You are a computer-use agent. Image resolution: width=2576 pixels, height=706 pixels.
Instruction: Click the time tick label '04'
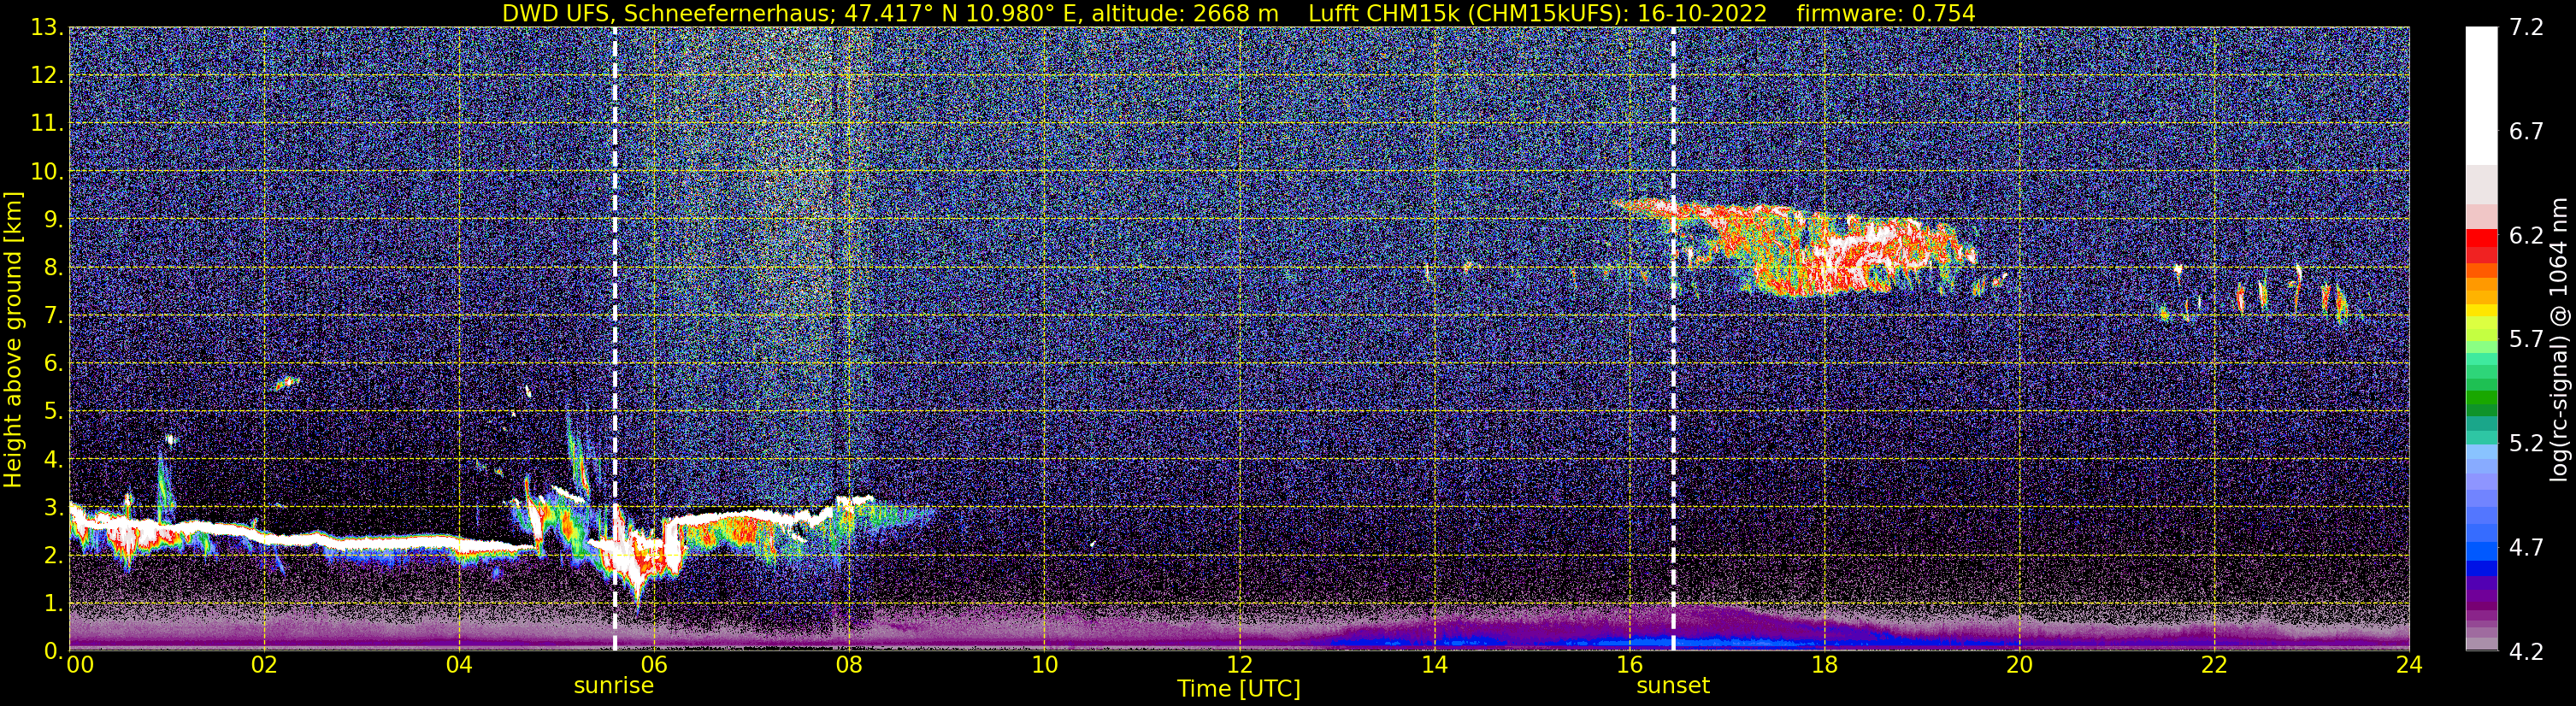click(459, 665)
